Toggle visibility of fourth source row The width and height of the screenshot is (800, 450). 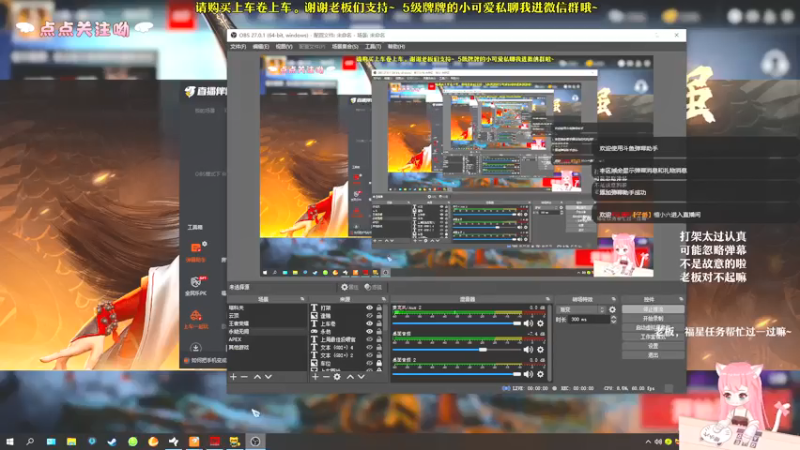369,332
